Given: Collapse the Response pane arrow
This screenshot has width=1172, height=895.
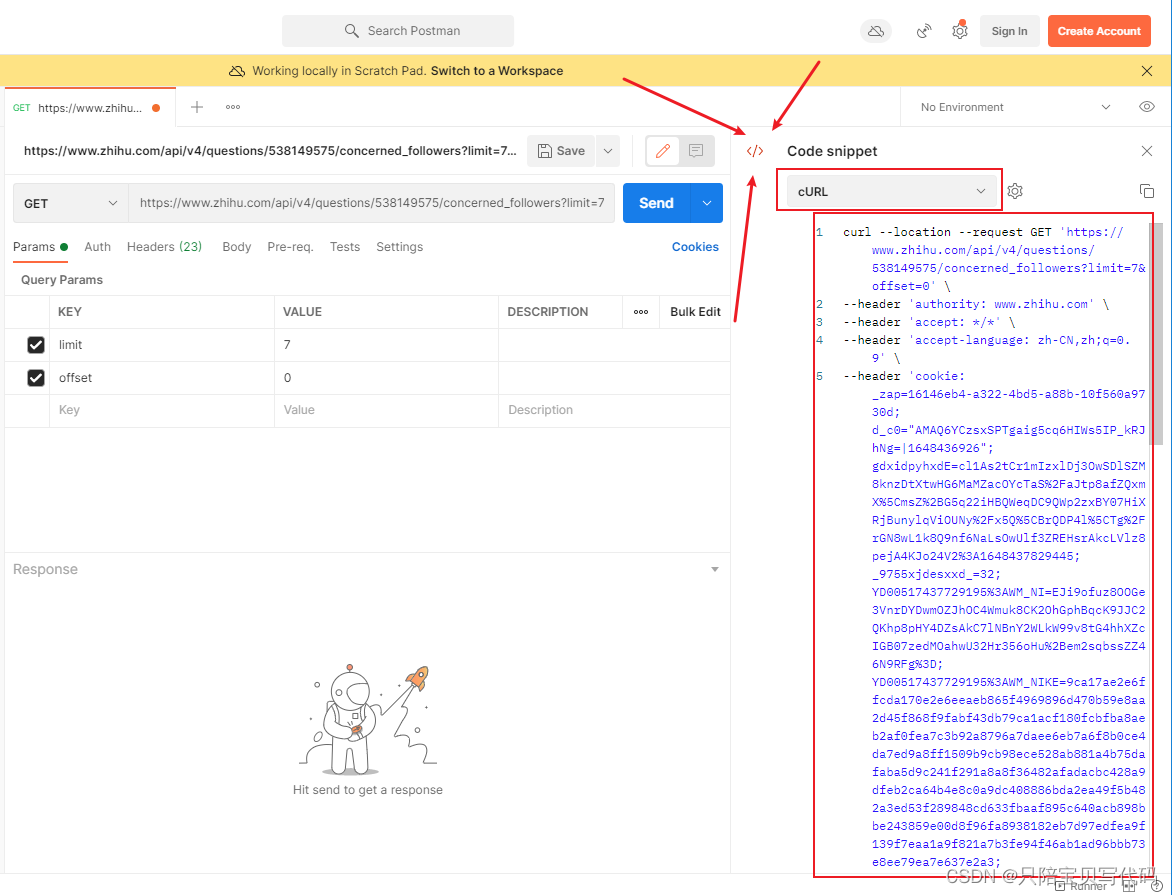Looking at the screenshot, I should [715, 570].
